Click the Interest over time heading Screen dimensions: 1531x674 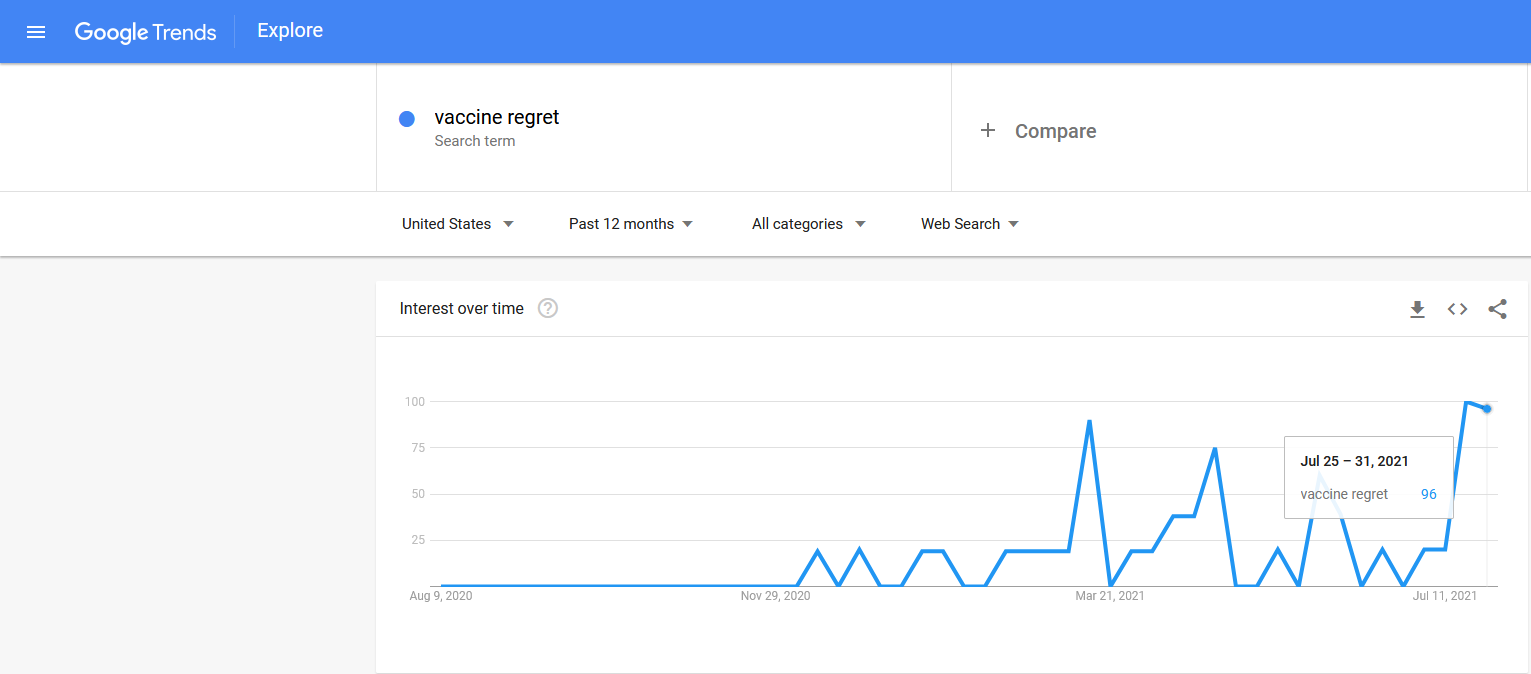click(x=461, y=308)
